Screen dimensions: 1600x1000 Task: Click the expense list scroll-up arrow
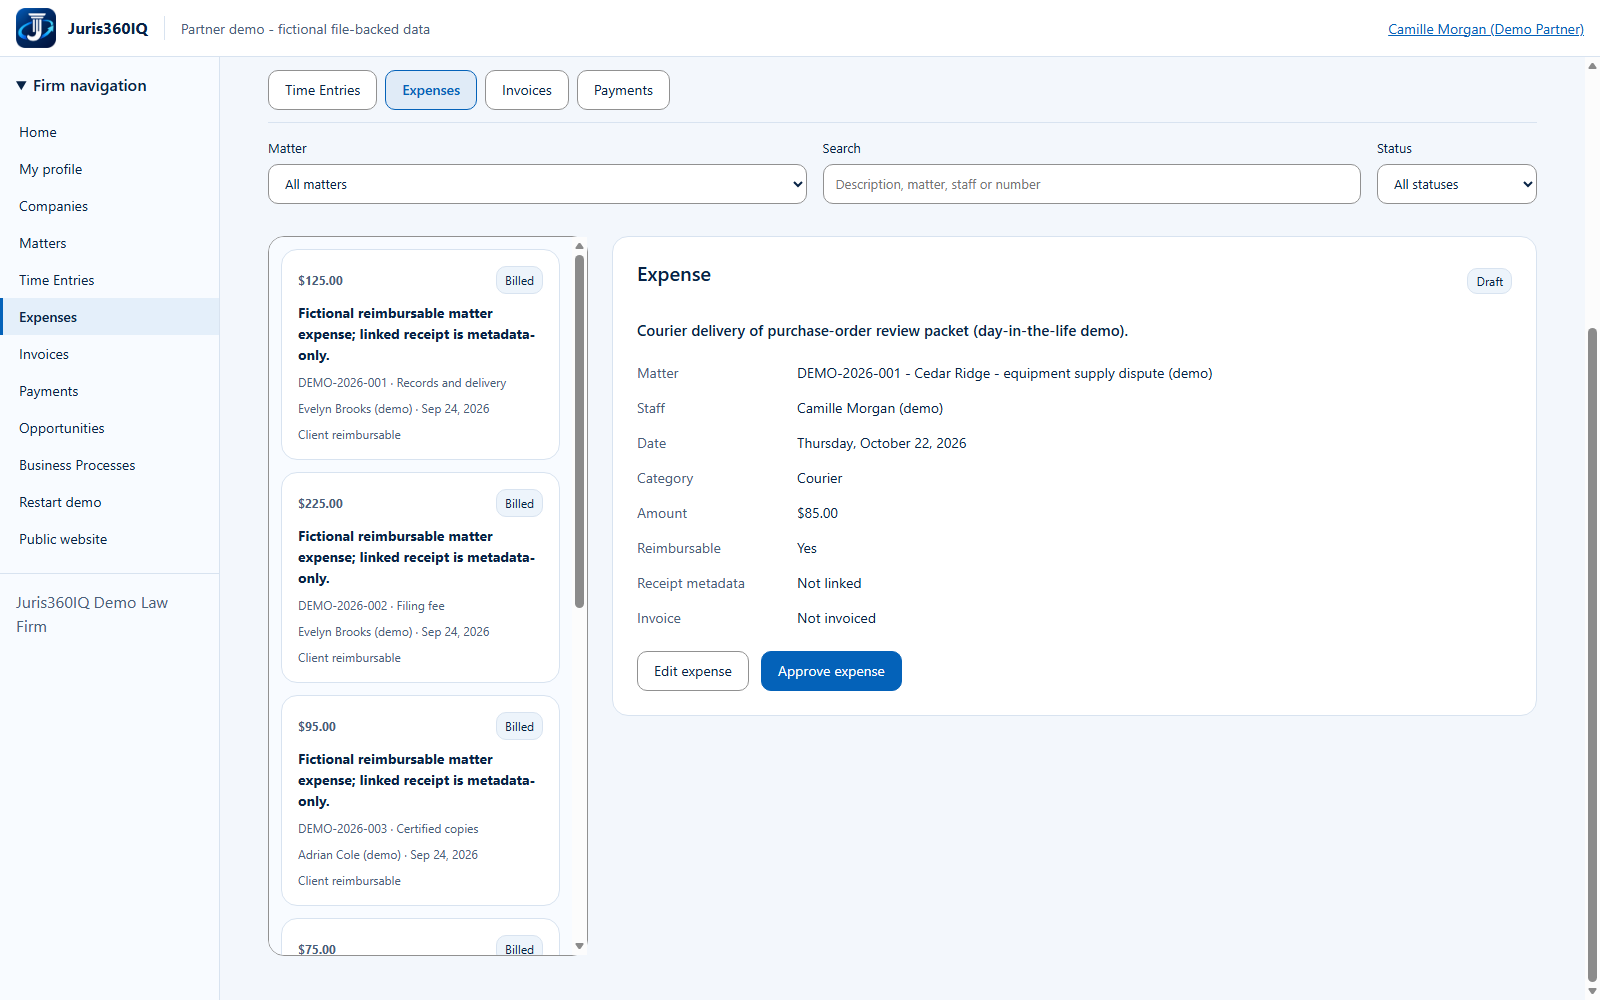(579, 245)
